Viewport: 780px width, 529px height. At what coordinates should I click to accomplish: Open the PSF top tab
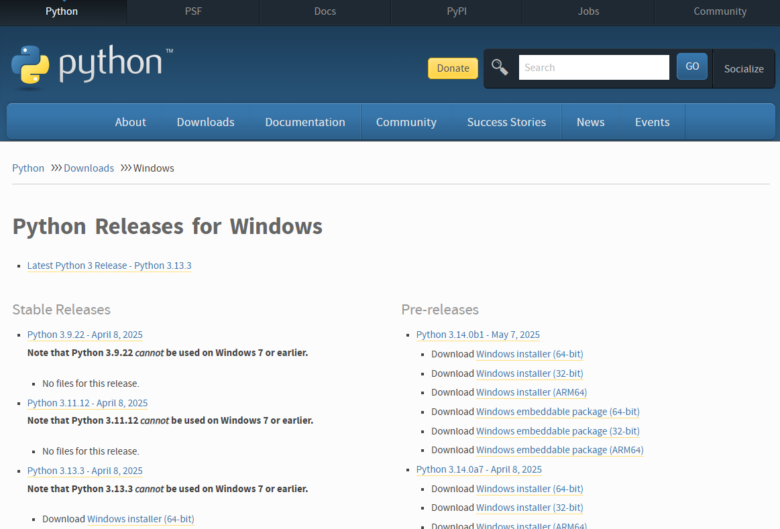pos(194,11)
